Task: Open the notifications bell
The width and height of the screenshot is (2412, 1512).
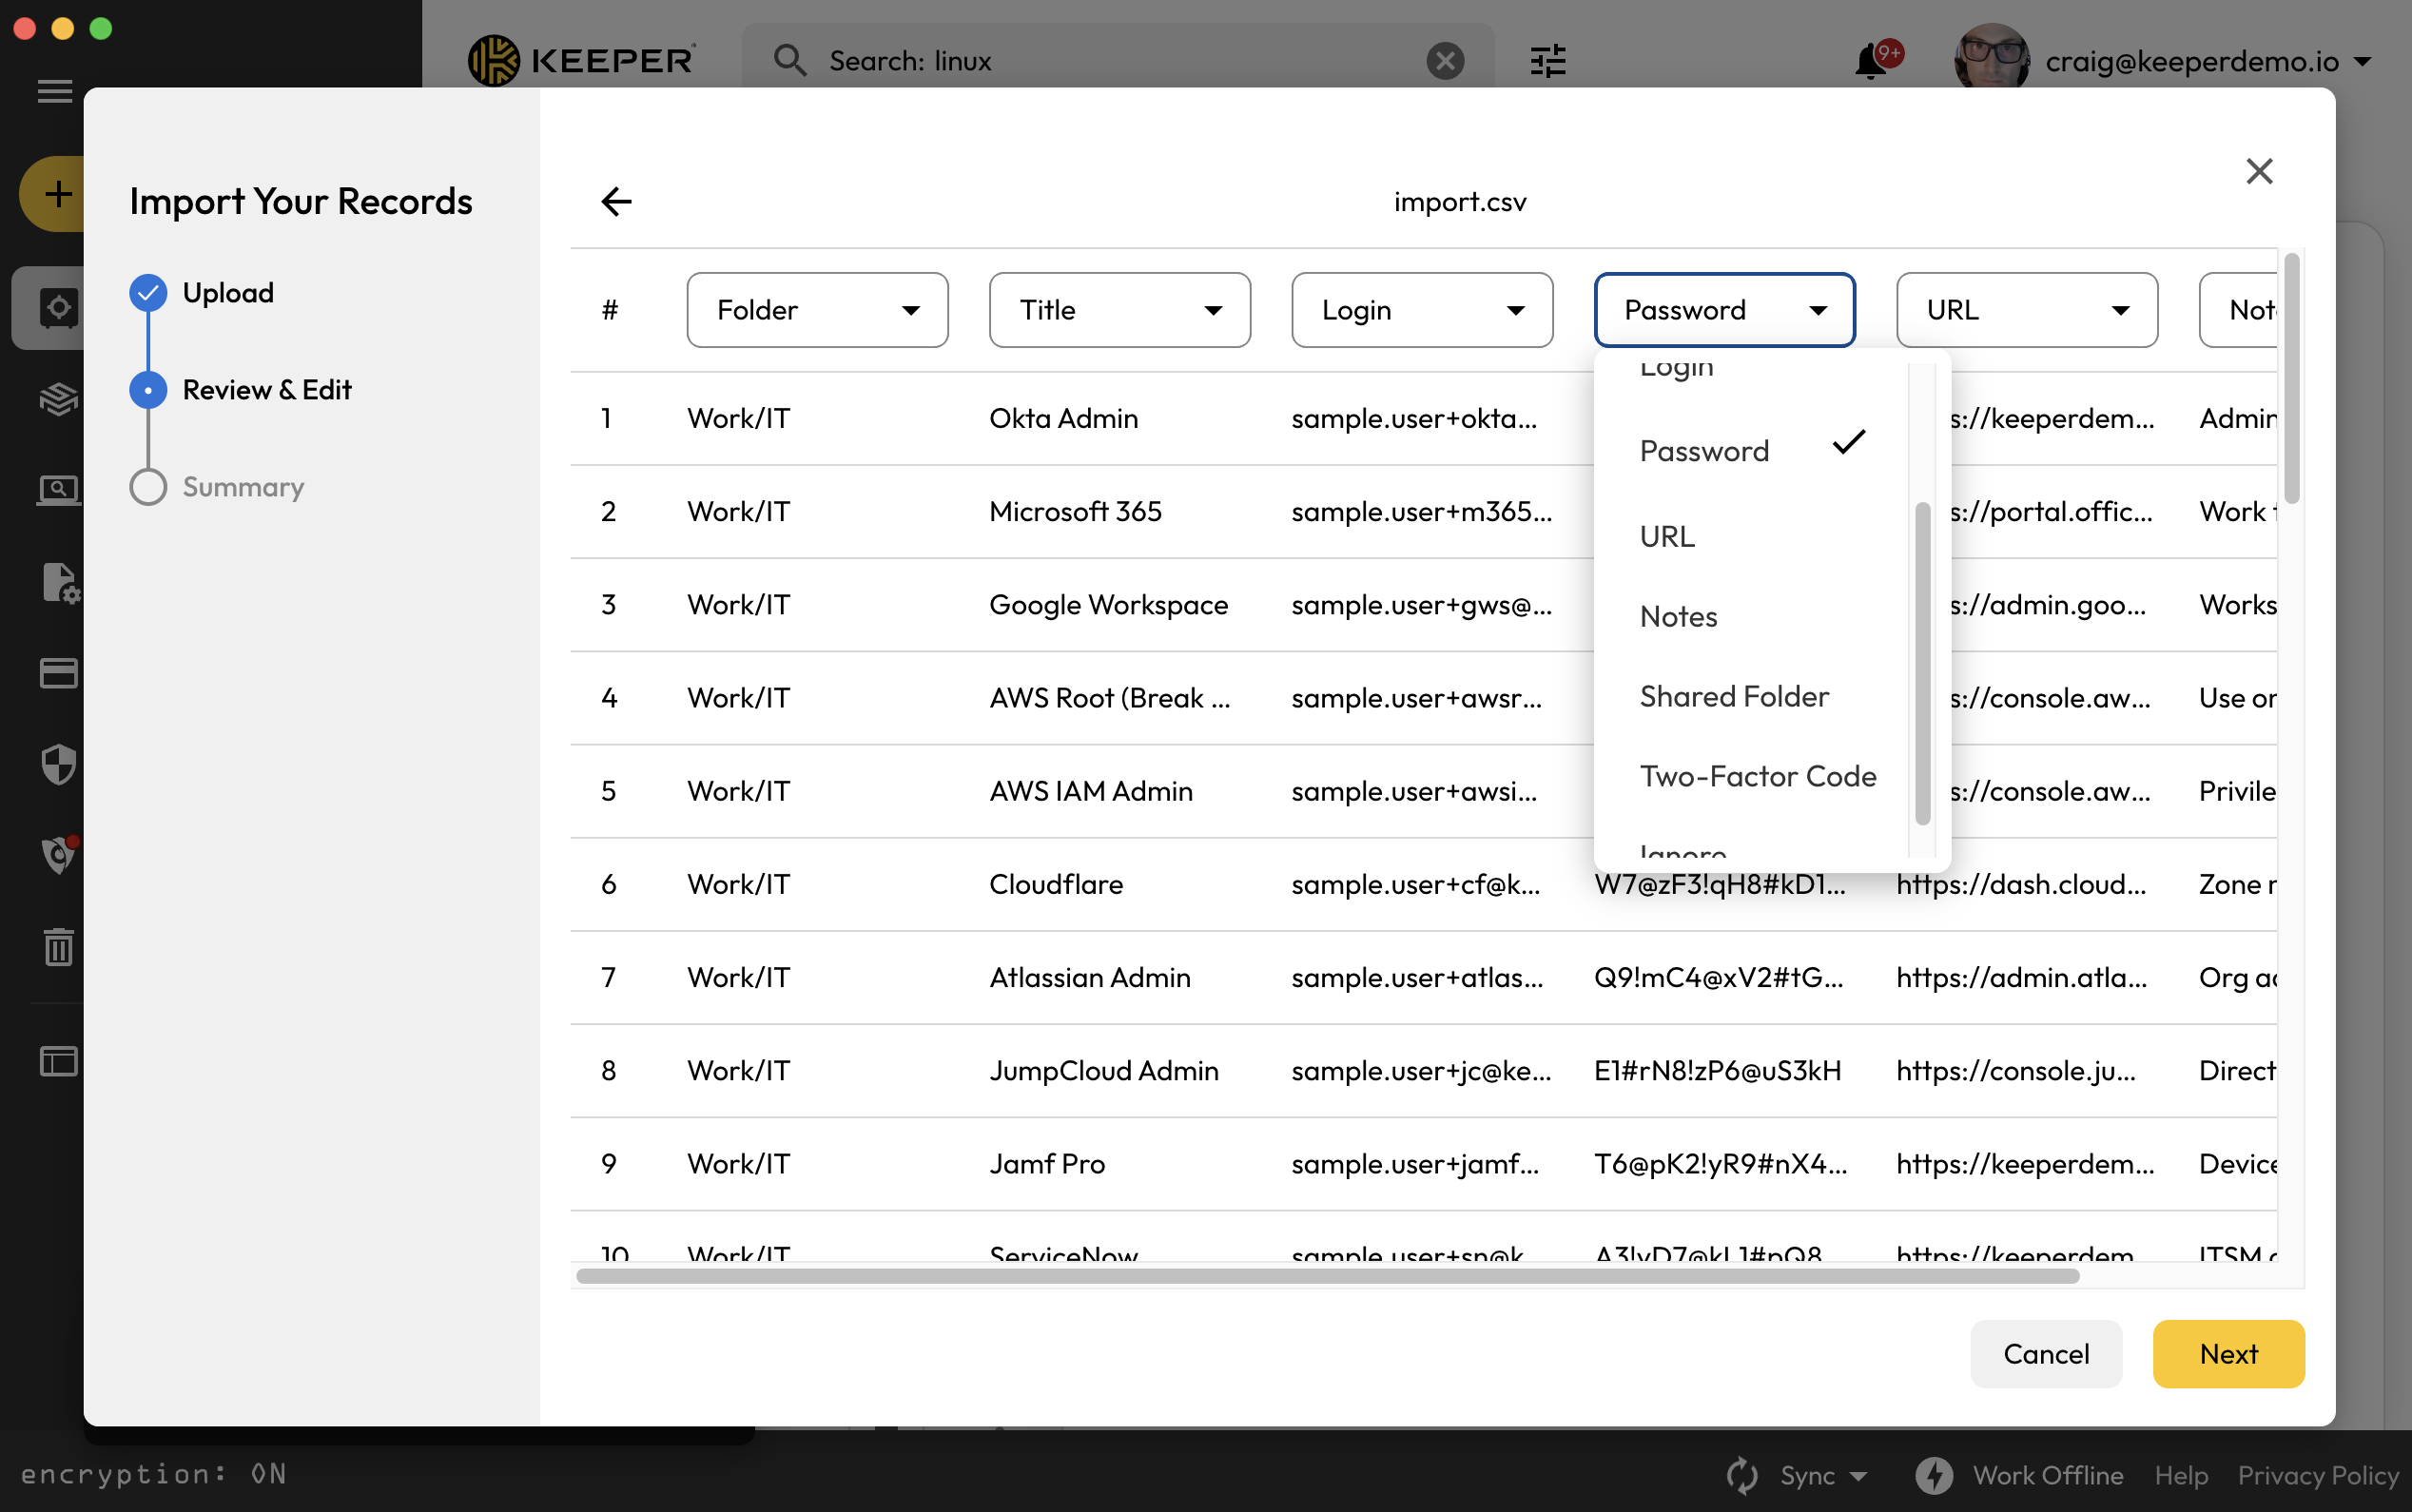Action: pyautogui.click(x=1870, y=61)
